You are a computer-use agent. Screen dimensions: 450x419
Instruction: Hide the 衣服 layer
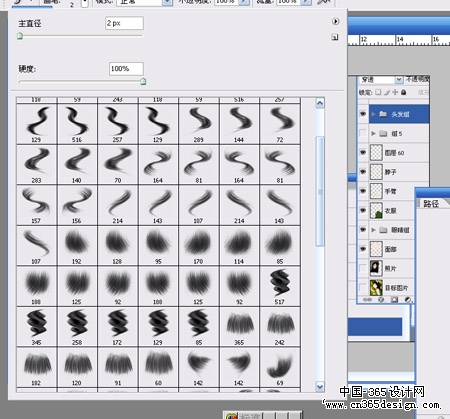(x=363, y=210)
